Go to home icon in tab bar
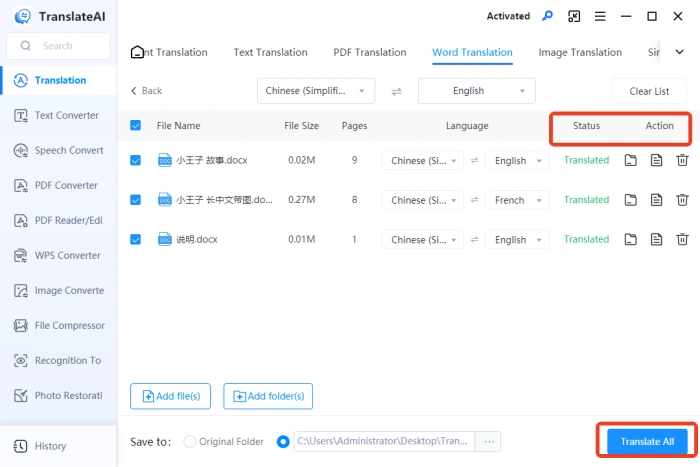700x467 pixels. click(137, 52)
